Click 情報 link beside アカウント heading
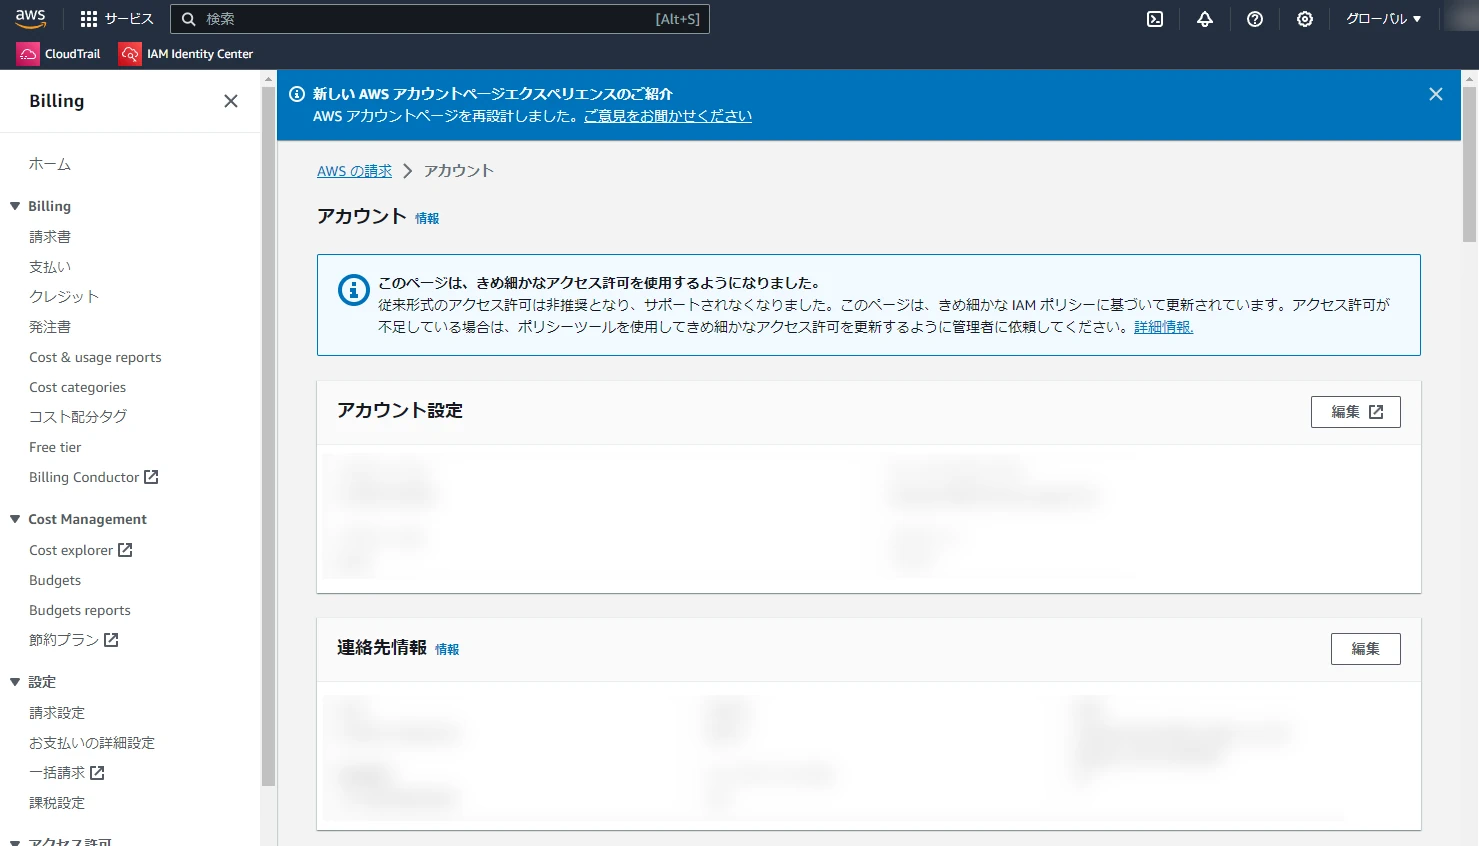 click(427, 218)
